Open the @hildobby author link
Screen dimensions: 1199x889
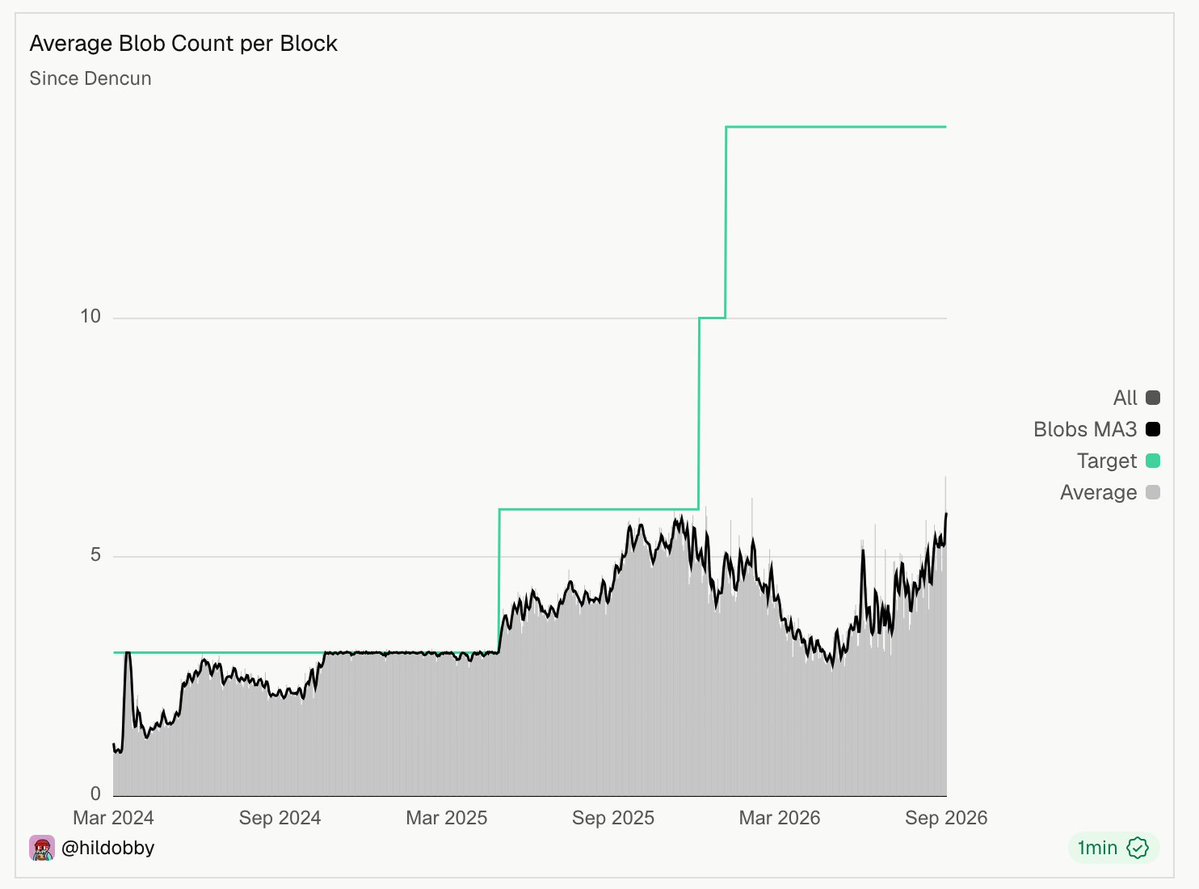[x=108, y=848]
